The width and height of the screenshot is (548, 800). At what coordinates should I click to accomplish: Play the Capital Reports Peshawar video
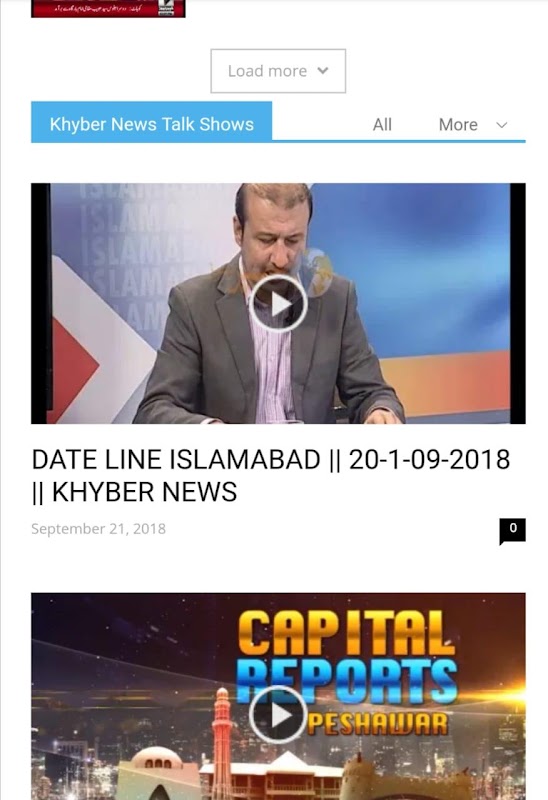[x=278, y=715]
